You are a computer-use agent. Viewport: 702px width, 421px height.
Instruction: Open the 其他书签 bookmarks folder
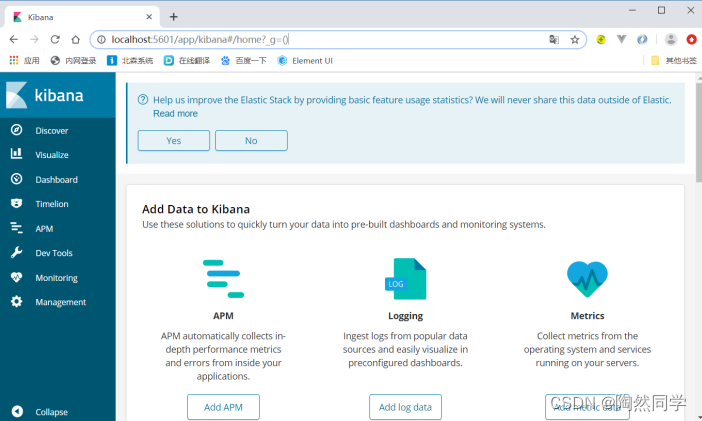tap(674, 60)
